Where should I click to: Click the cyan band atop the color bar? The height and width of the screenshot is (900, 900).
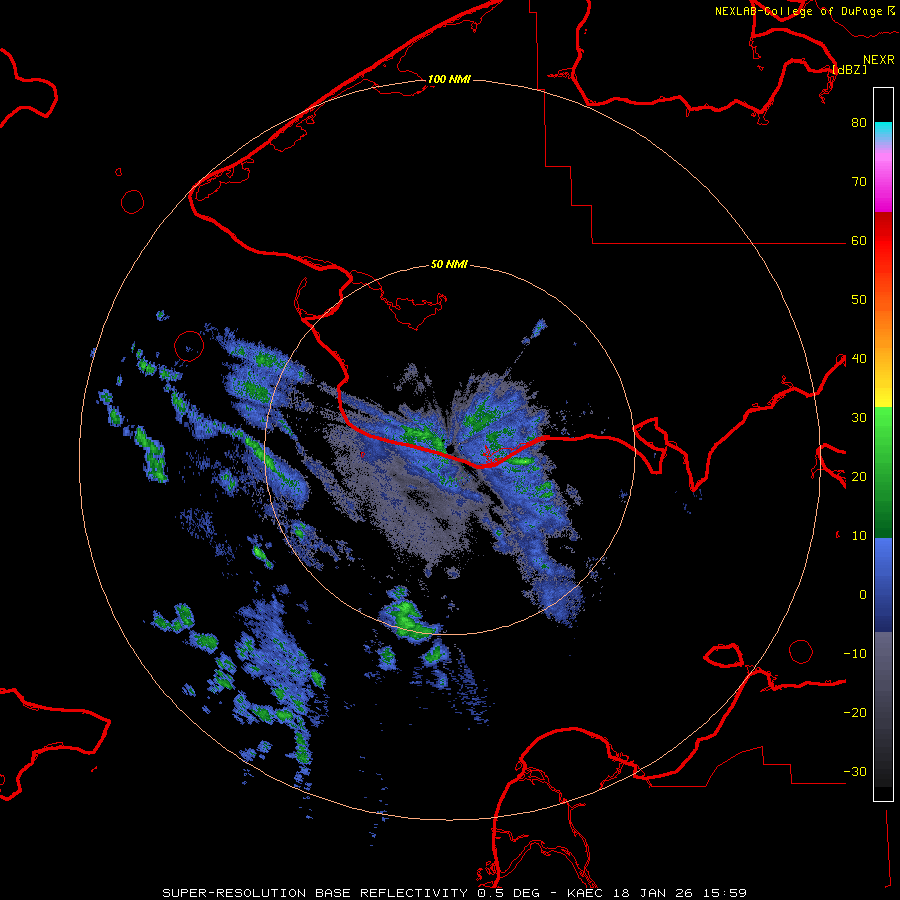click(x=883, y=132)
